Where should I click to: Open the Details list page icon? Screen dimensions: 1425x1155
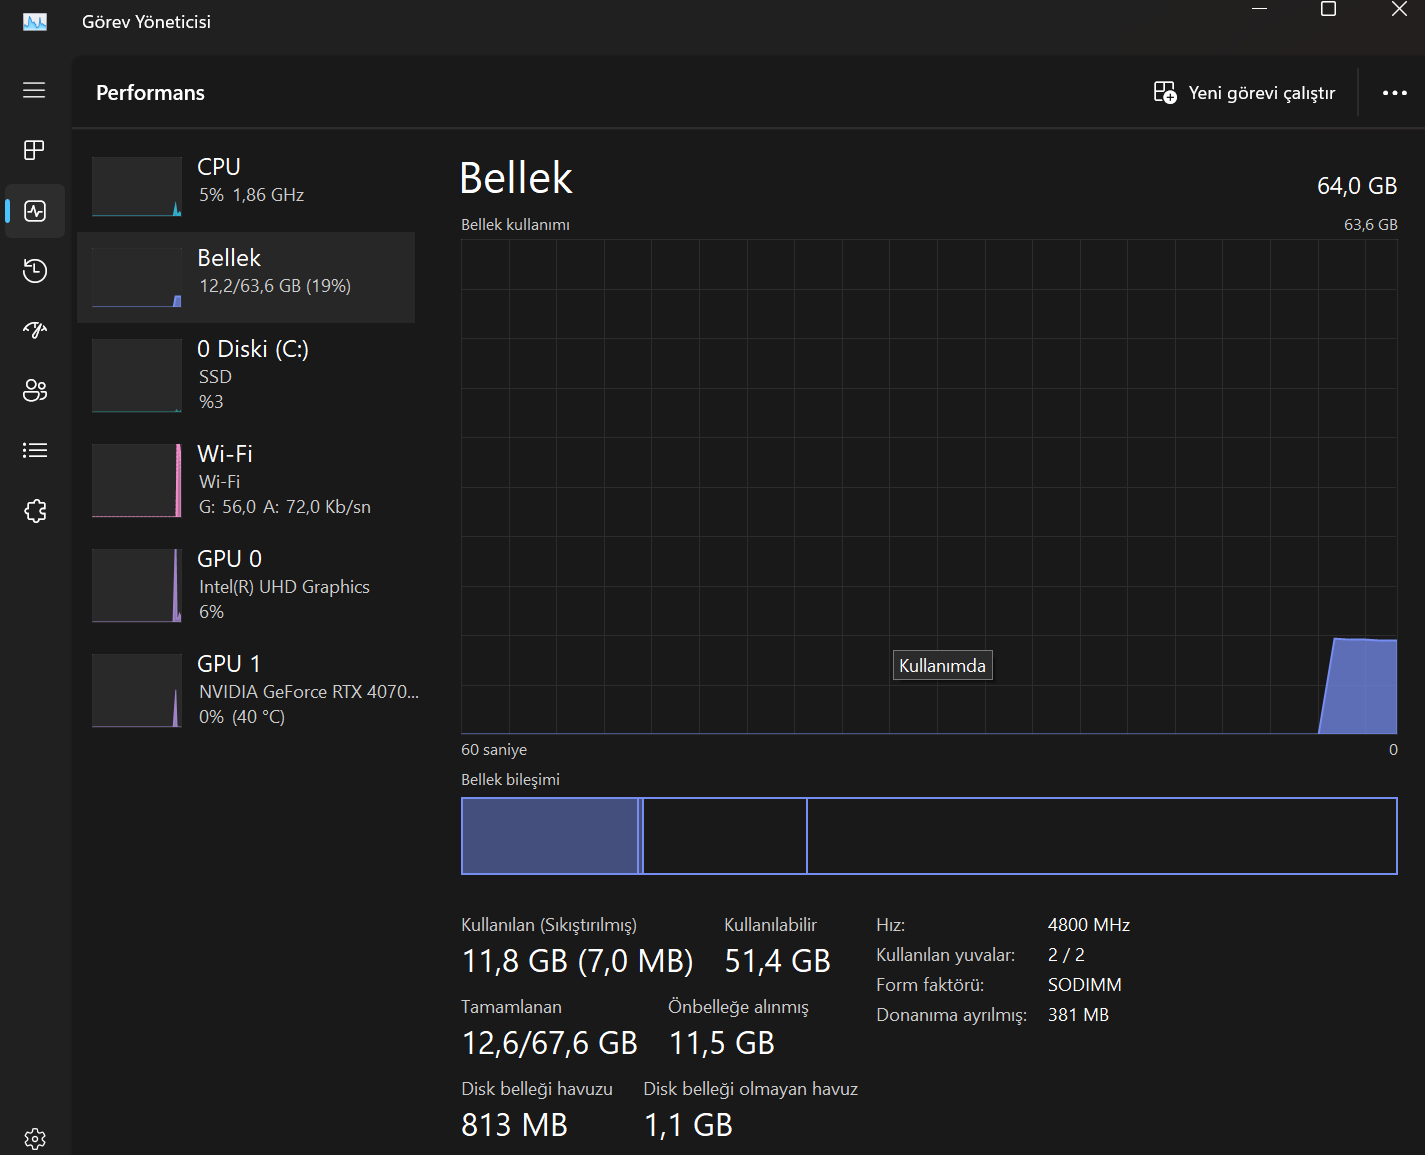tap(35, 450)
